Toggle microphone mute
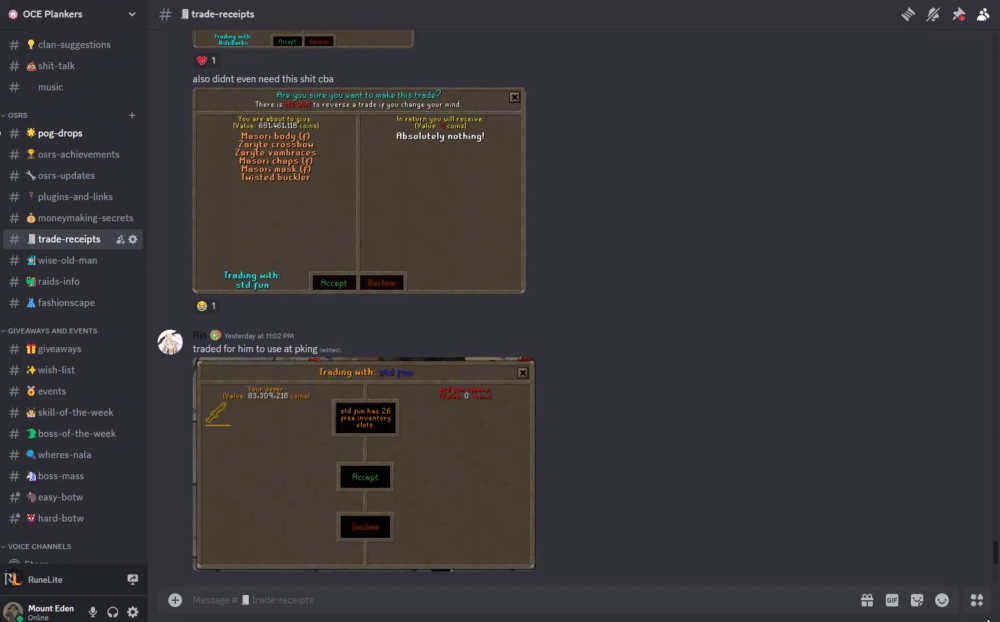 tap(93, 612)
